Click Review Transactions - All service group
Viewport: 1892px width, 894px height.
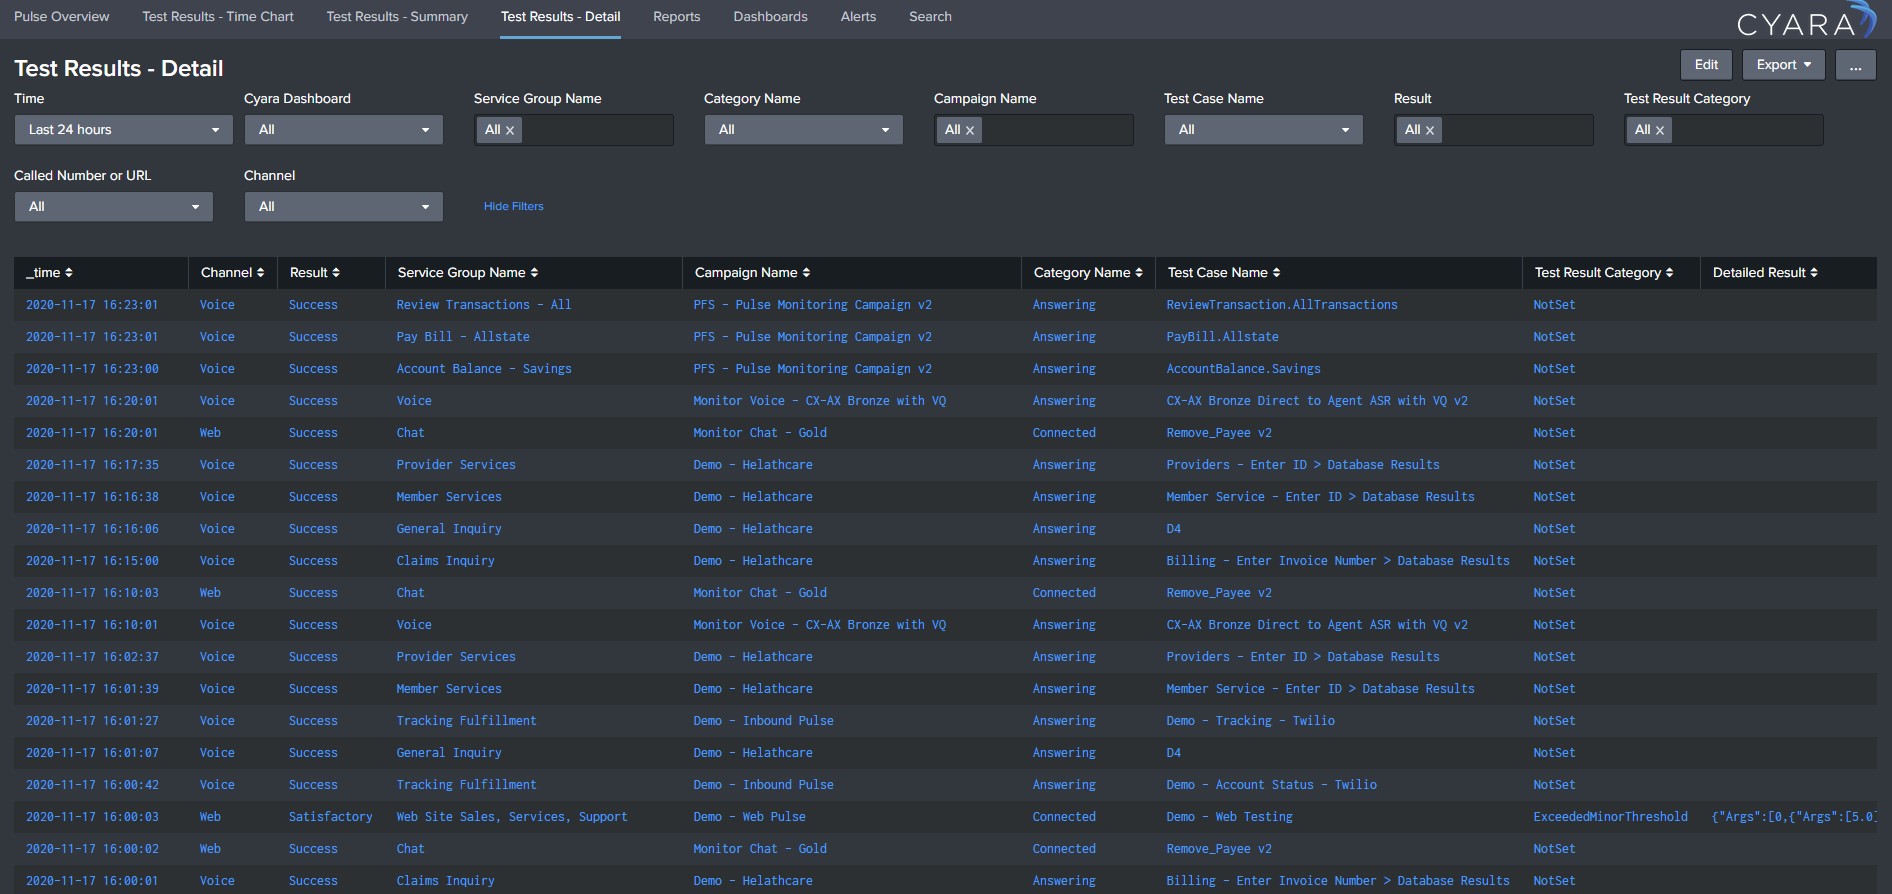484,305
